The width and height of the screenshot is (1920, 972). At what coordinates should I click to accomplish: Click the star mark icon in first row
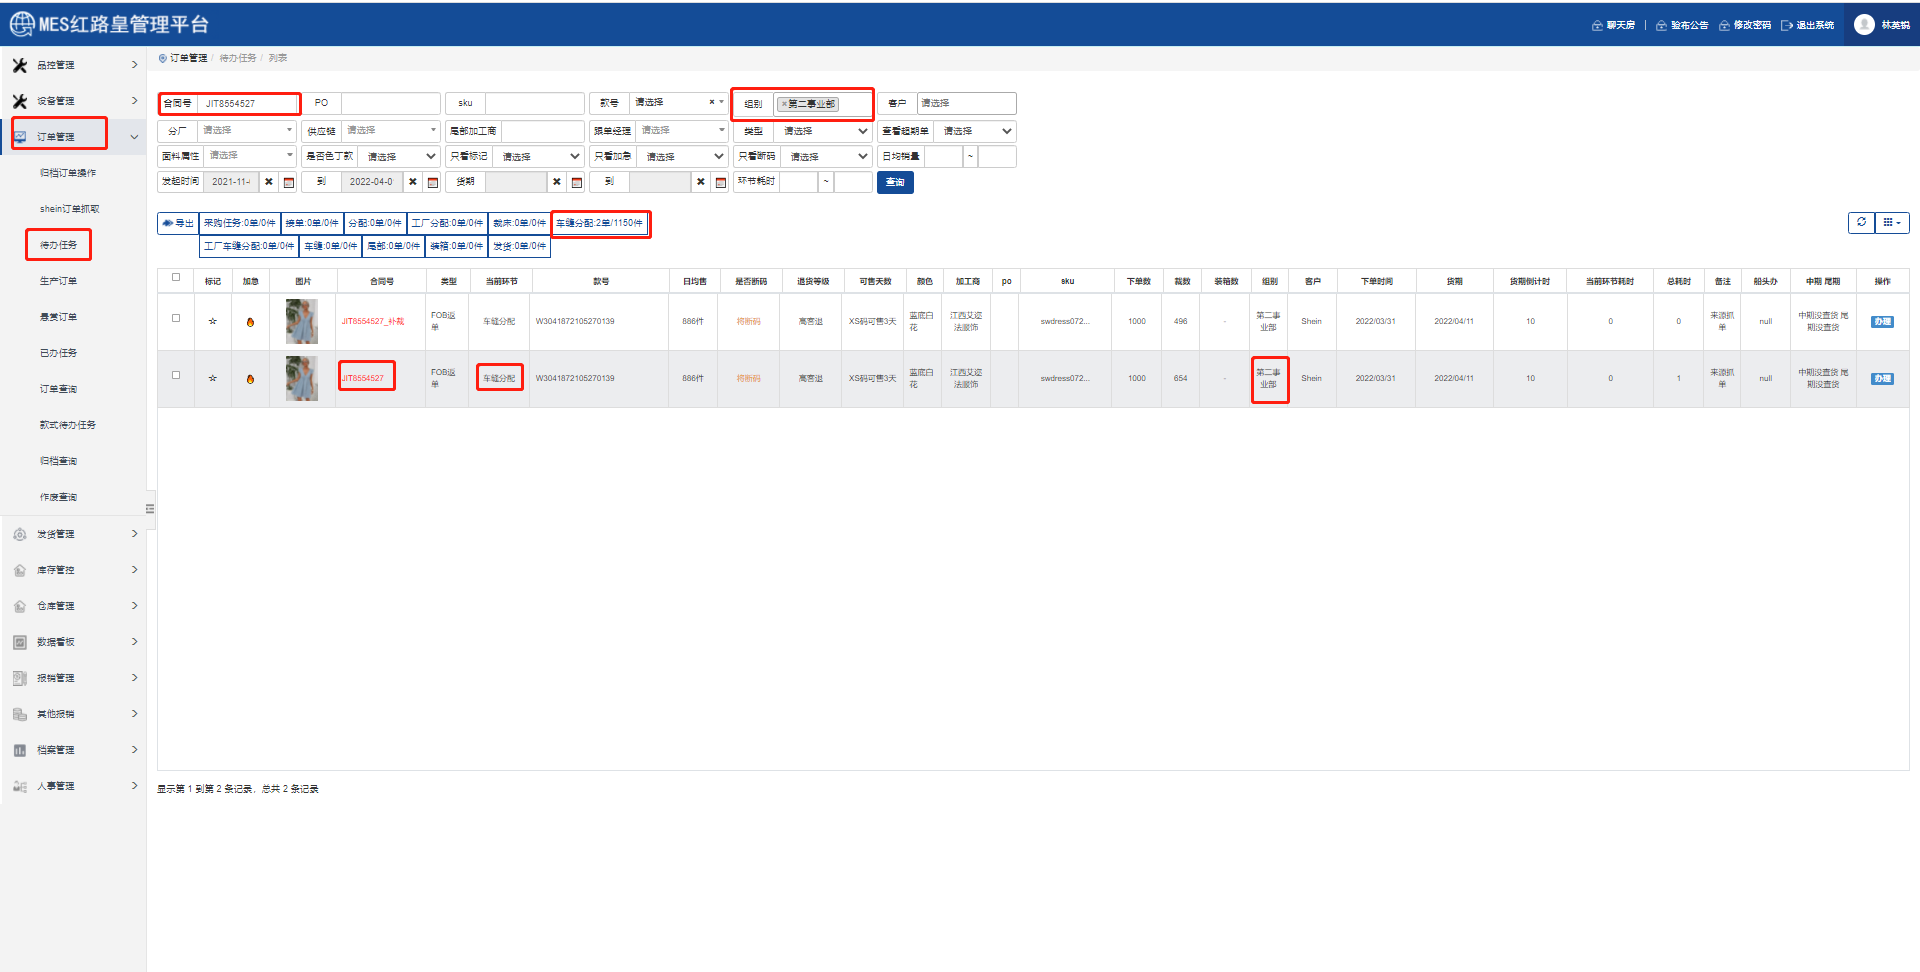[212, 322]
